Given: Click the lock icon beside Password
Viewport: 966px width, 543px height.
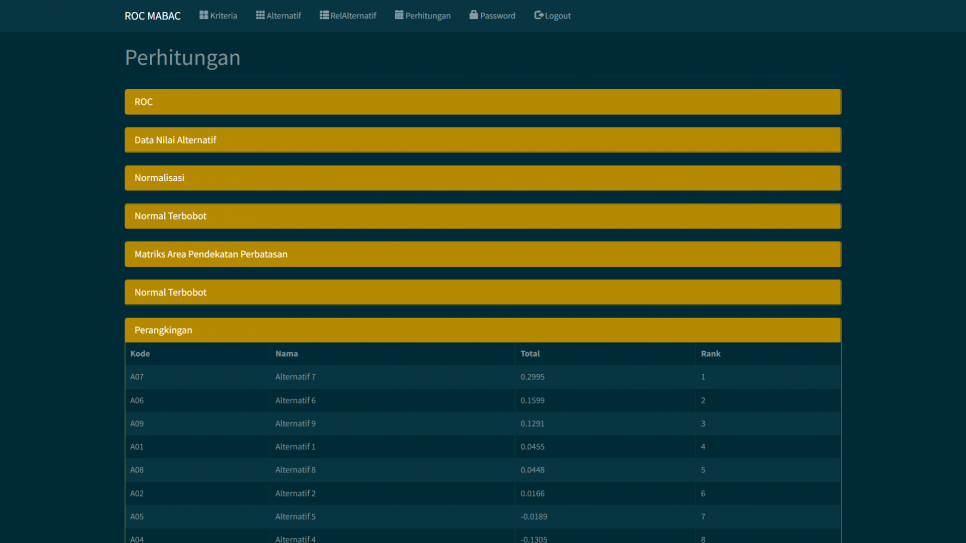Looking at the screenshot, I should [x=474, y=15].
